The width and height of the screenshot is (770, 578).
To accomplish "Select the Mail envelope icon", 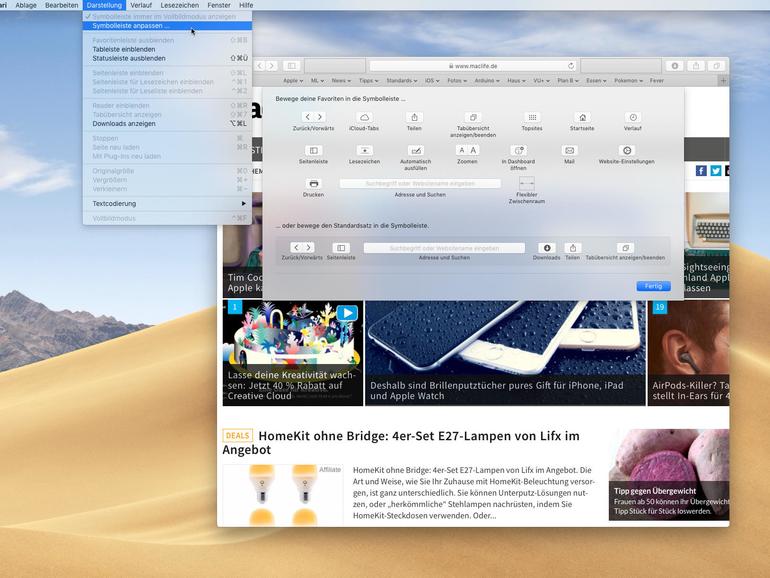I will (x=569, y=150).
